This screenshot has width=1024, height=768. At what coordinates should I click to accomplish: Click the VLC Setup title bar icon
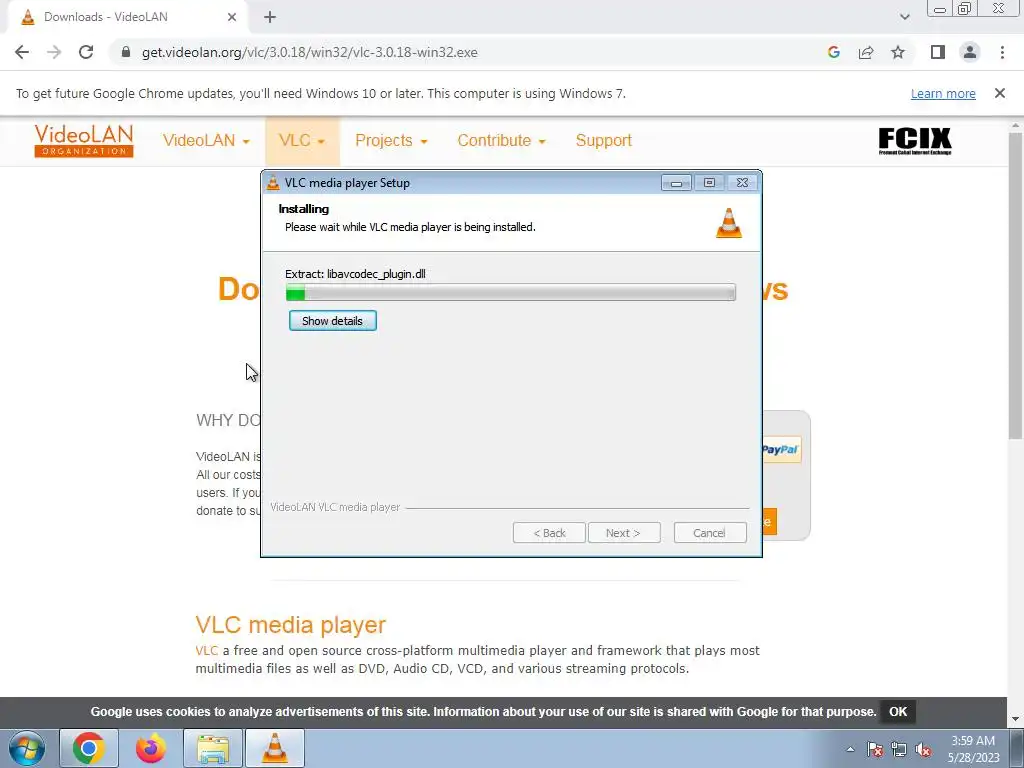273,183
